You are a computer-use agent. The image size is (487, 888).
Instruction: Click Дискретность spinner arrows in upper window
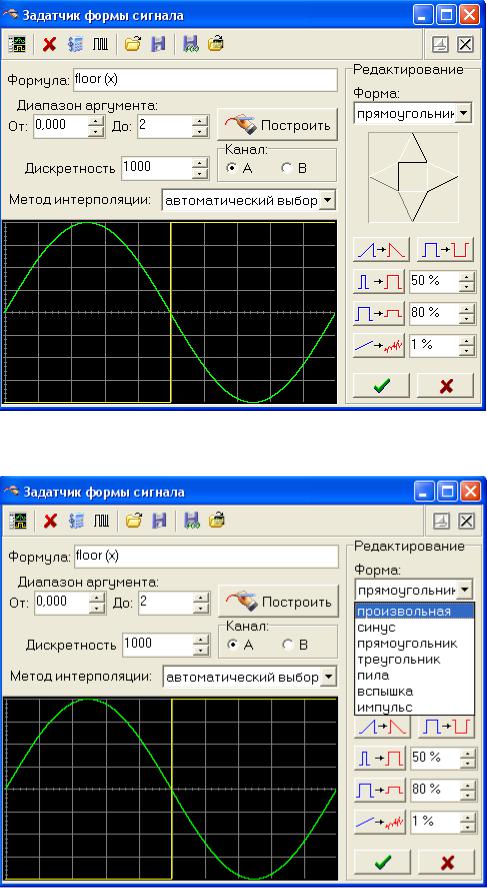201,168
